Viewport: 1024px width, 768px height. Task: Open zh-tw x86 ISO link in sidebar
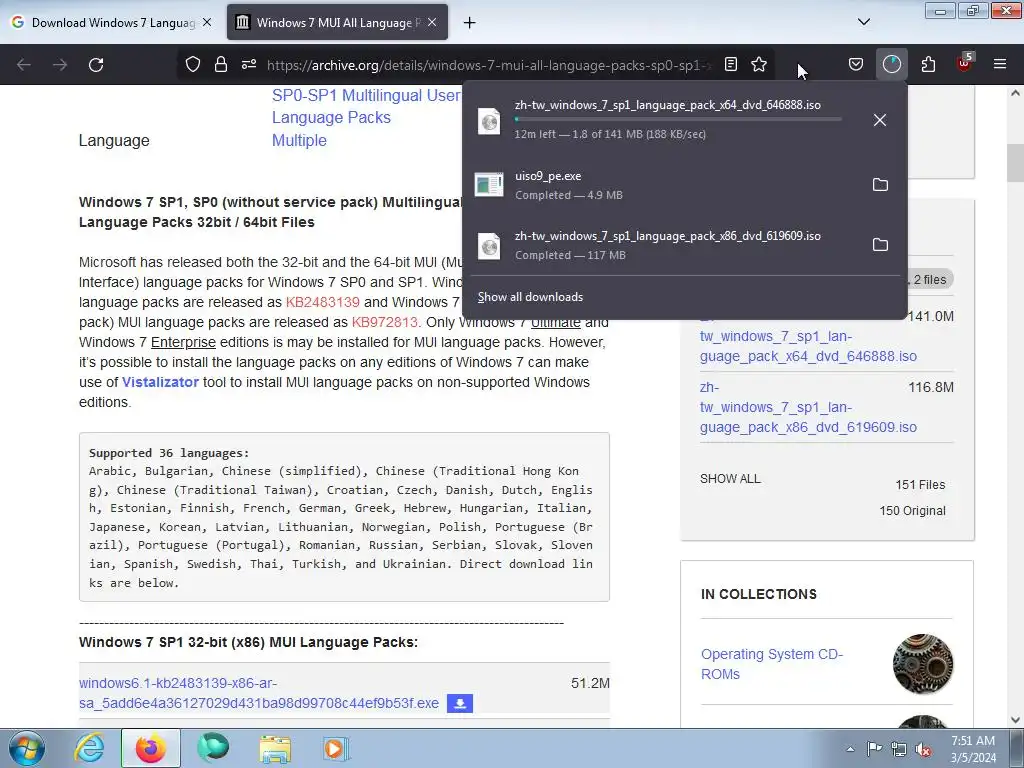[808, 407]
